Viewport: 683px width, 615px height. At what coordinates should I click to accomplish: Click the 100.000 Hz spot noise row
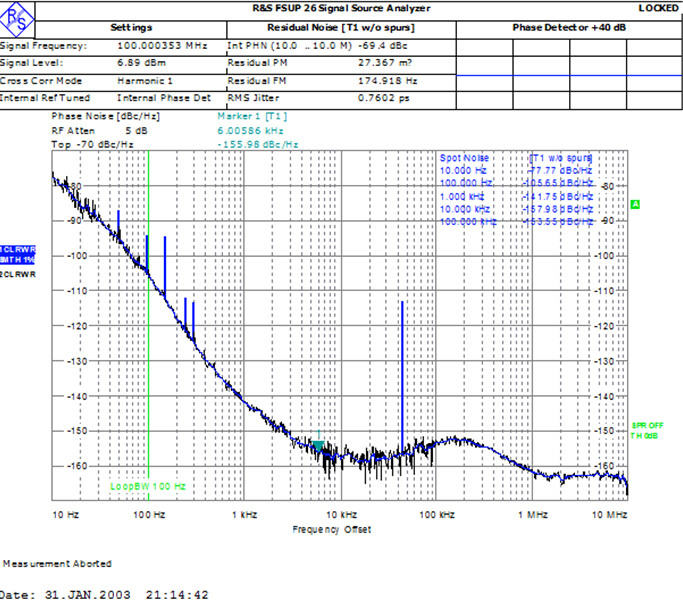[x=516, y=183]
